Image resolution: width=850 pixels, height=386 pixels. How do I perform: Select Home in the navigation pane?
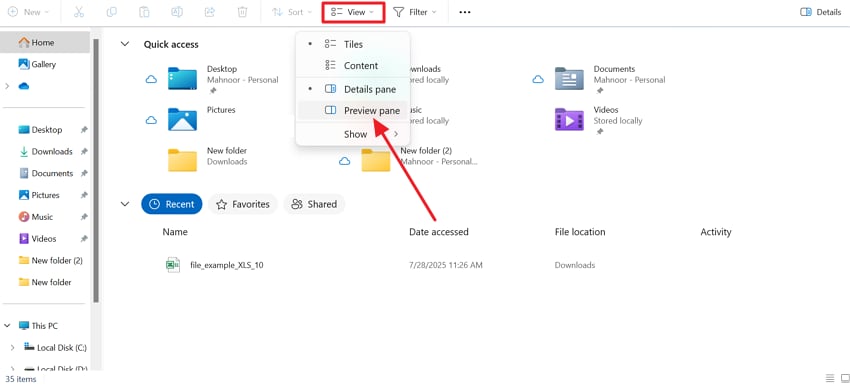coord(45,42)
